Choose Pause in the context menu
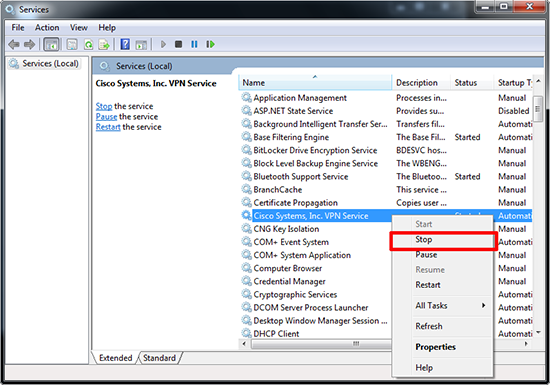550x385 pixels. pyautogui.click(x=443, y=255)
